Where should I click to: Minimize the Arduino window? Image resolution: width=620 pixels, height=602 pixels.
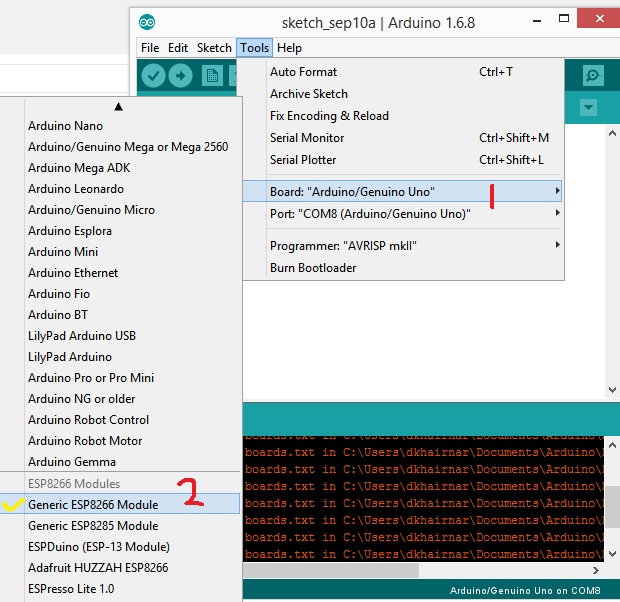(x=537, y=19)
